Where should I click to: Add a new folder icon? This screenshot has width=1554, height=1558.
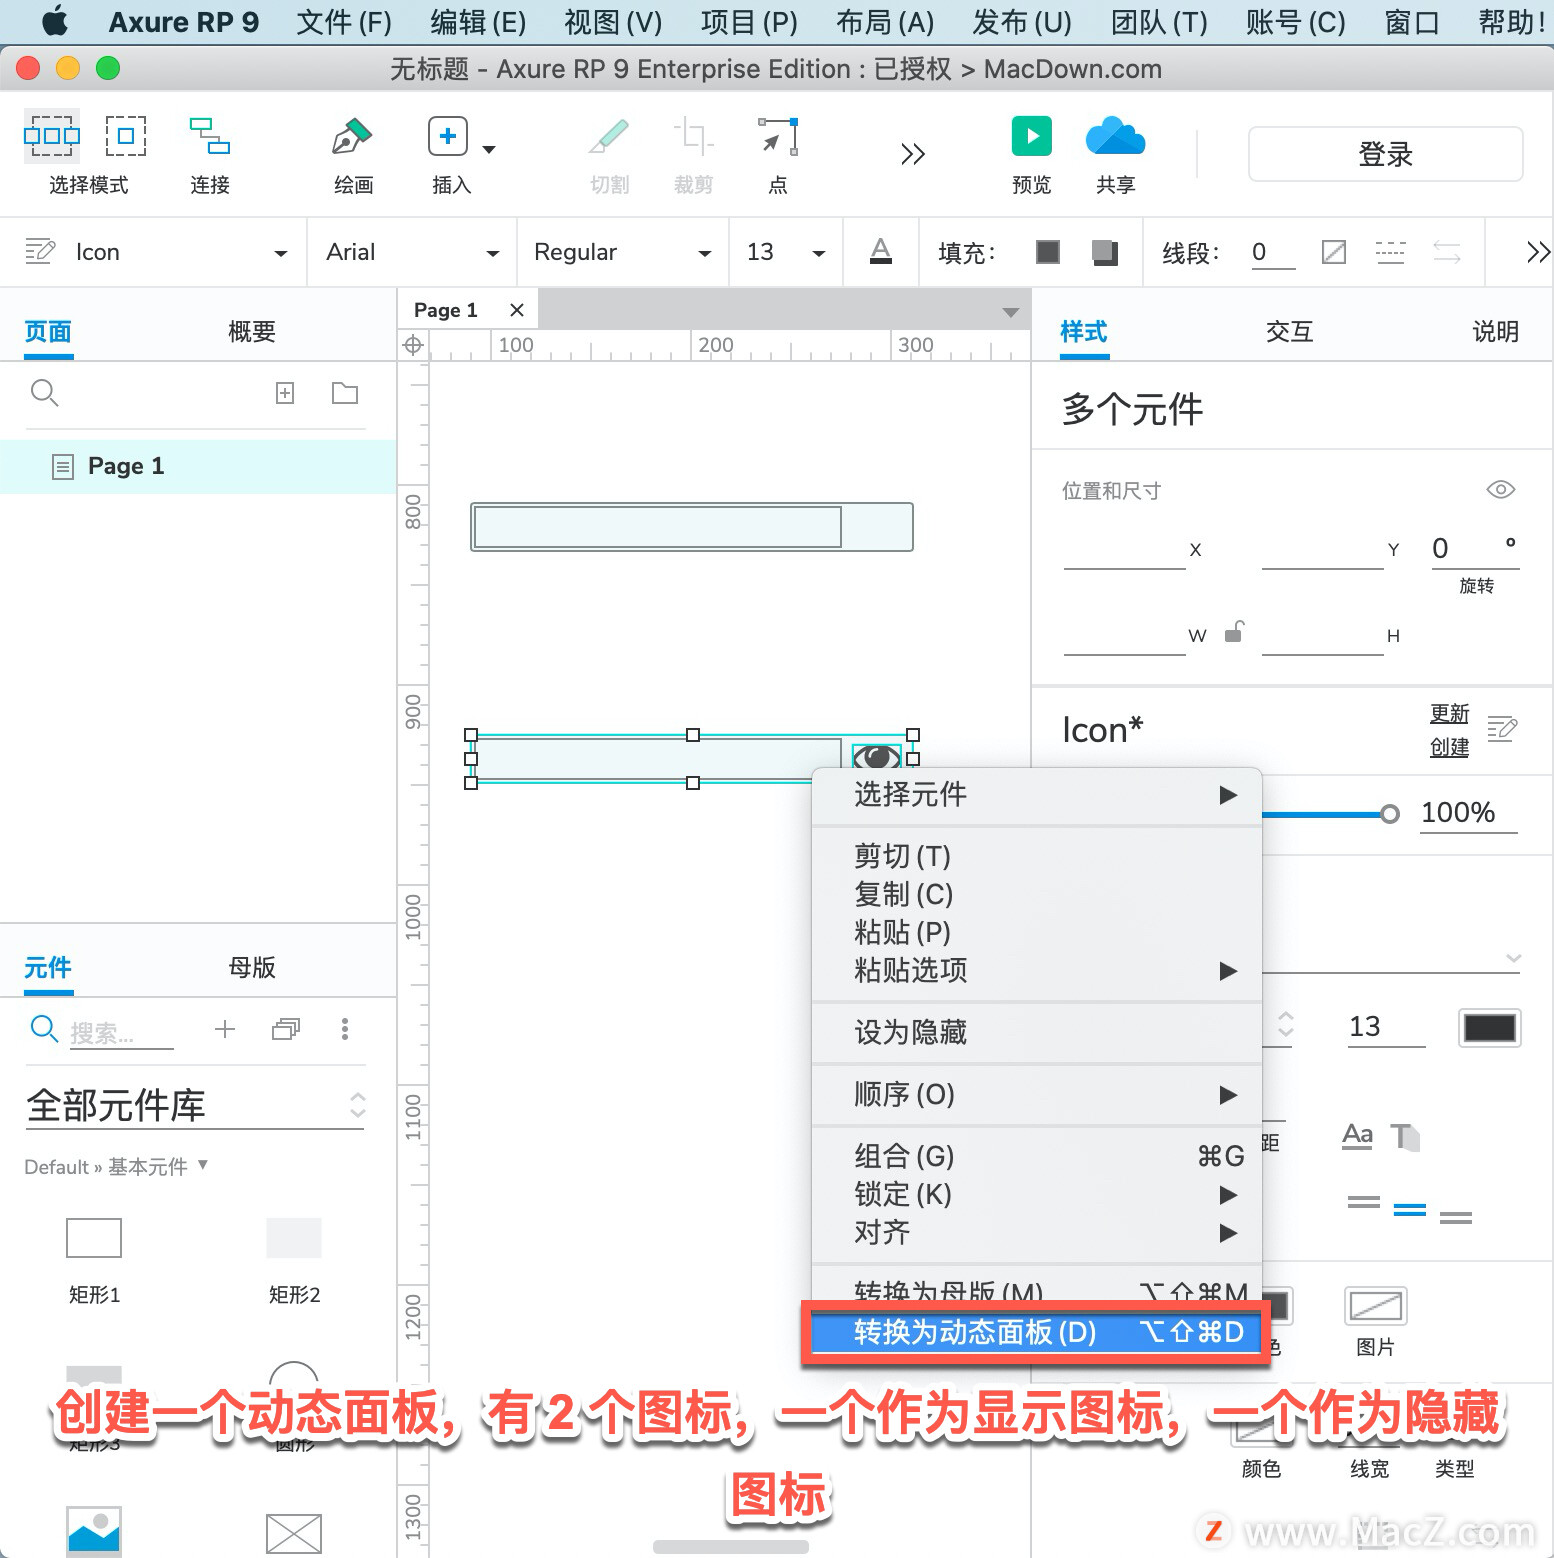pyautogui.click(x=345, y=393)
